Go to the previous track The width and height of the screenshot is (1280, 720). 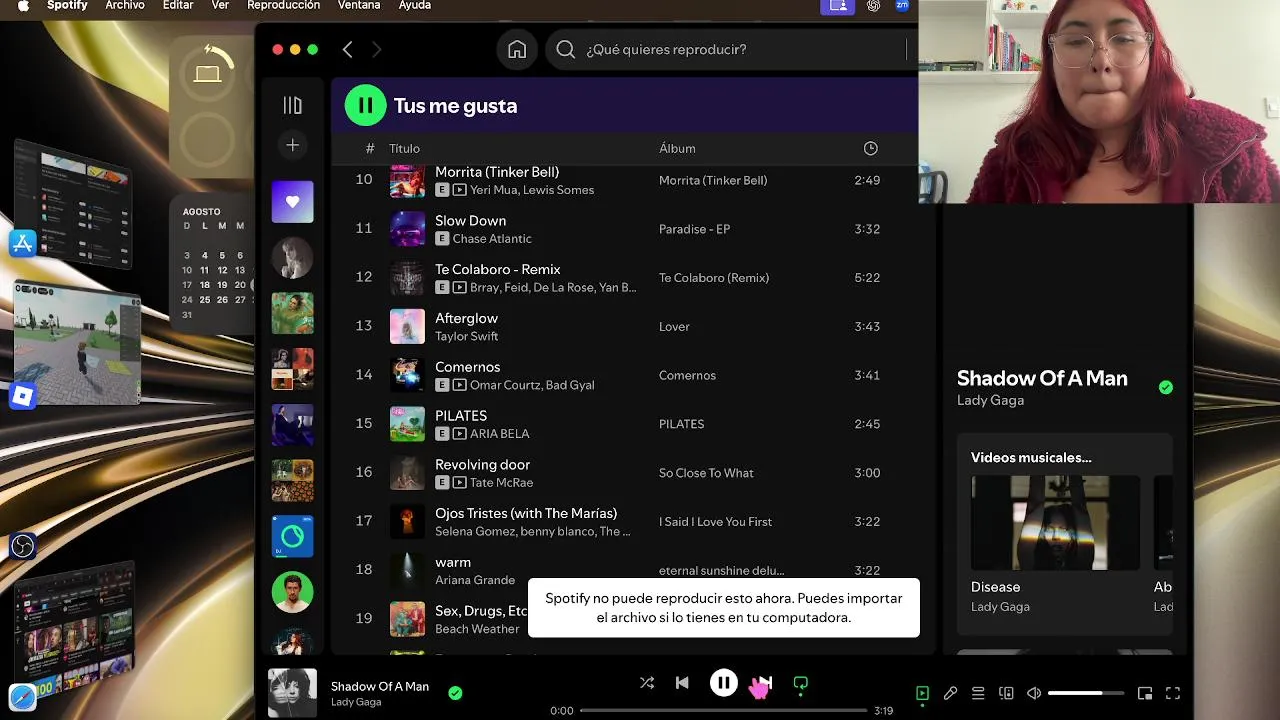point(682,683)
